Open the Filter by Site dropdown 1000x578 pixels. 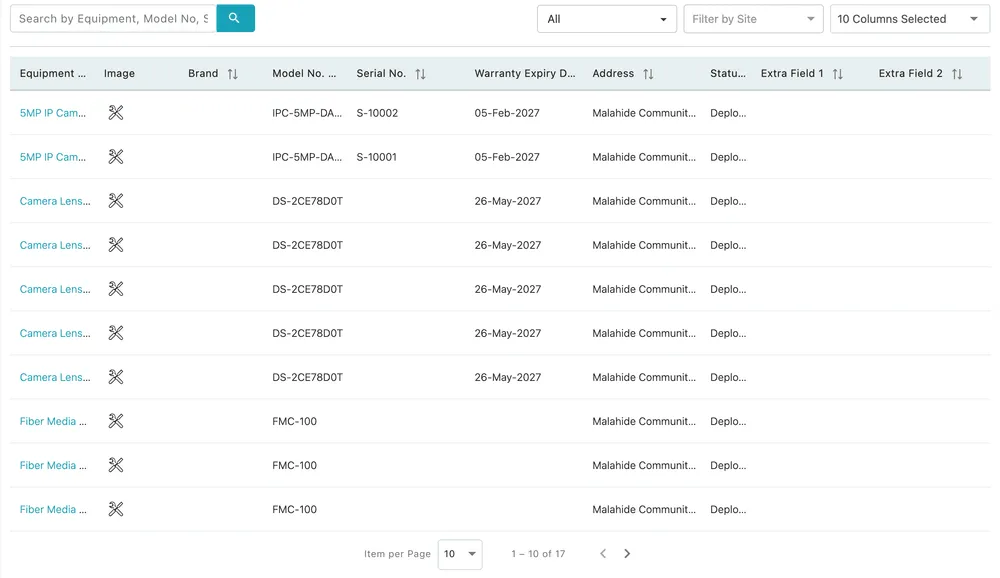point(753,19)
